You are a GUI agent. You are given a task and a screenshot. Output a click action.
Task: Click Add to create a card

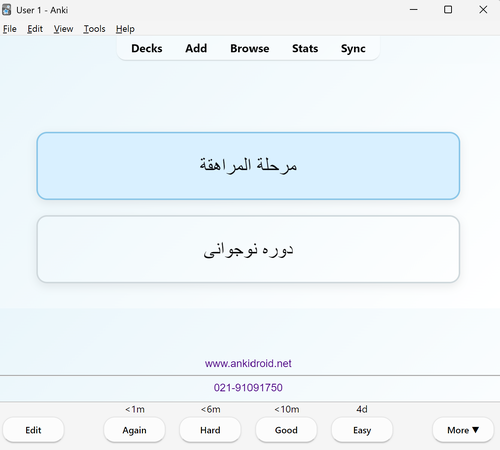tap(196, 49)
